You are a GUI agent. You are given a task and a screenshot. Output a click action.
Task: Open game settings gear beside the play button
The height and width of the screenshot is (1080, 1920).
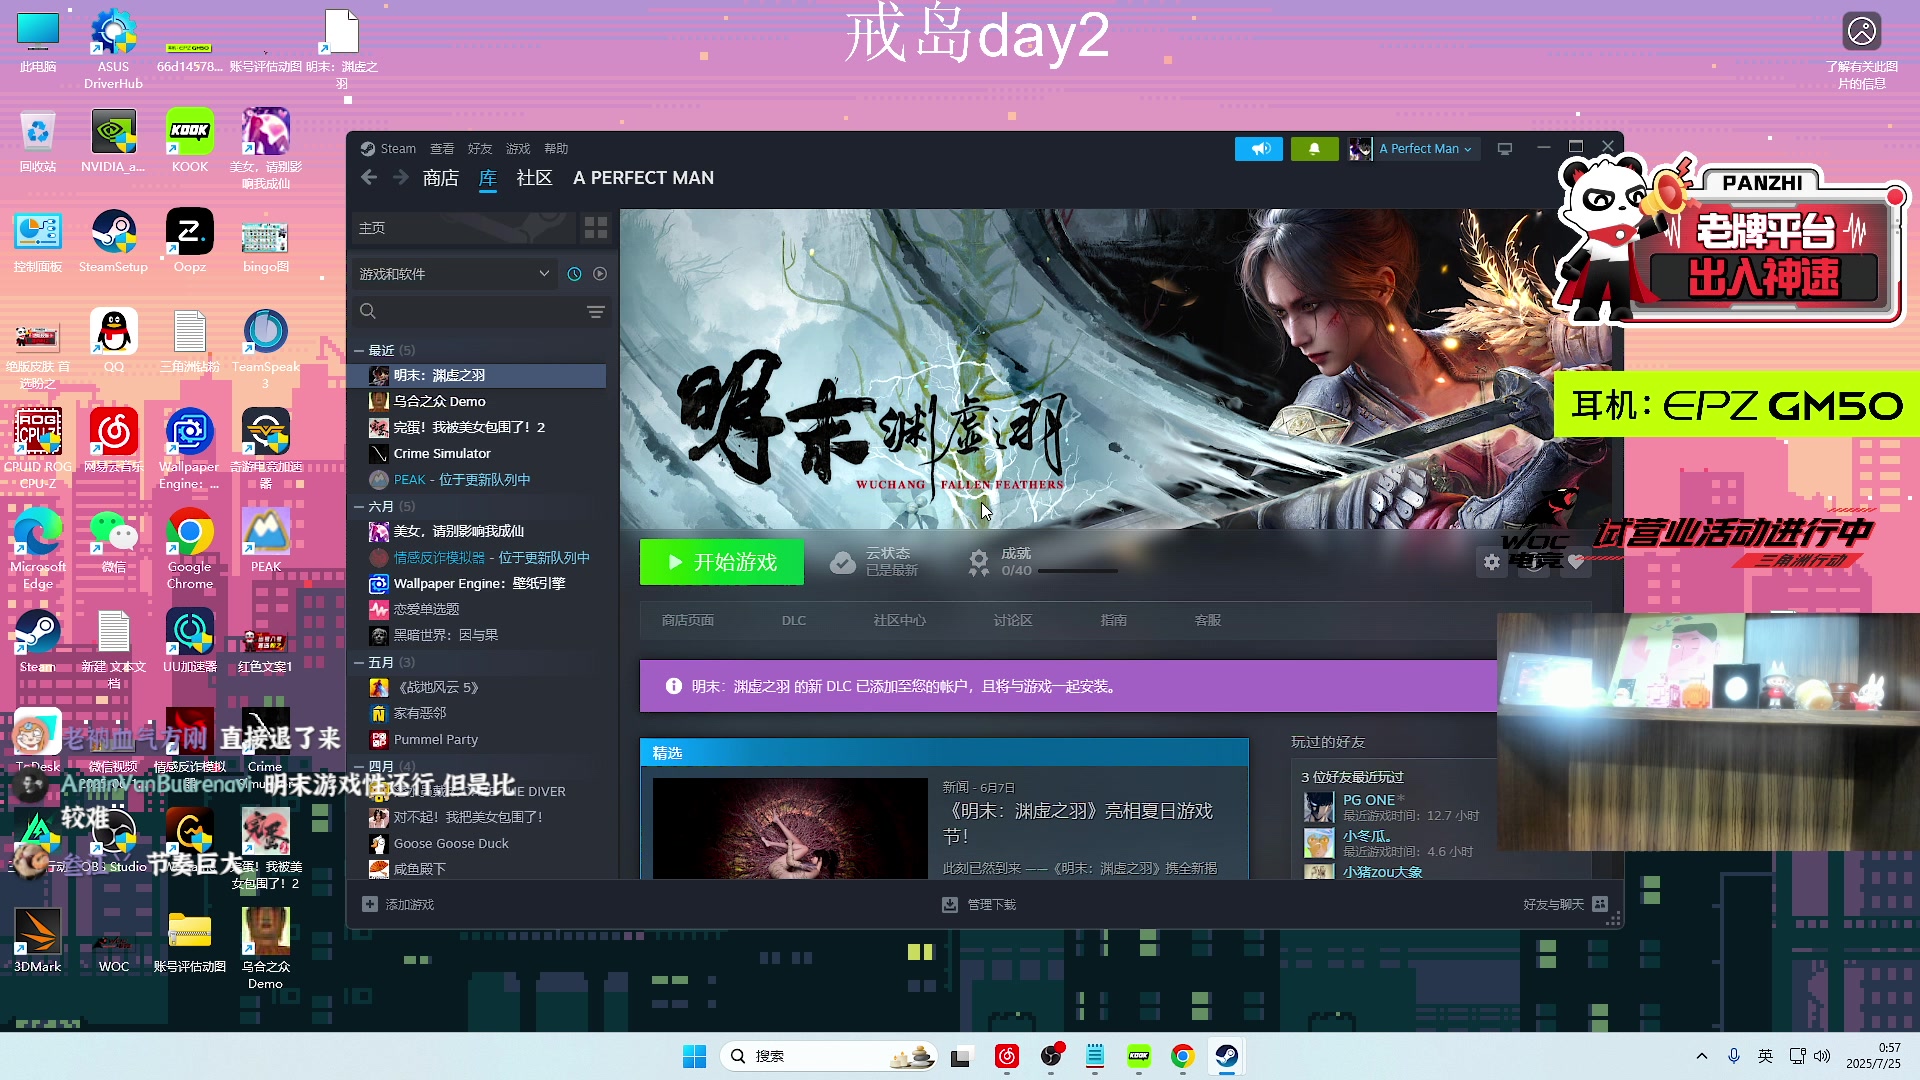(x=1492, y=562)
